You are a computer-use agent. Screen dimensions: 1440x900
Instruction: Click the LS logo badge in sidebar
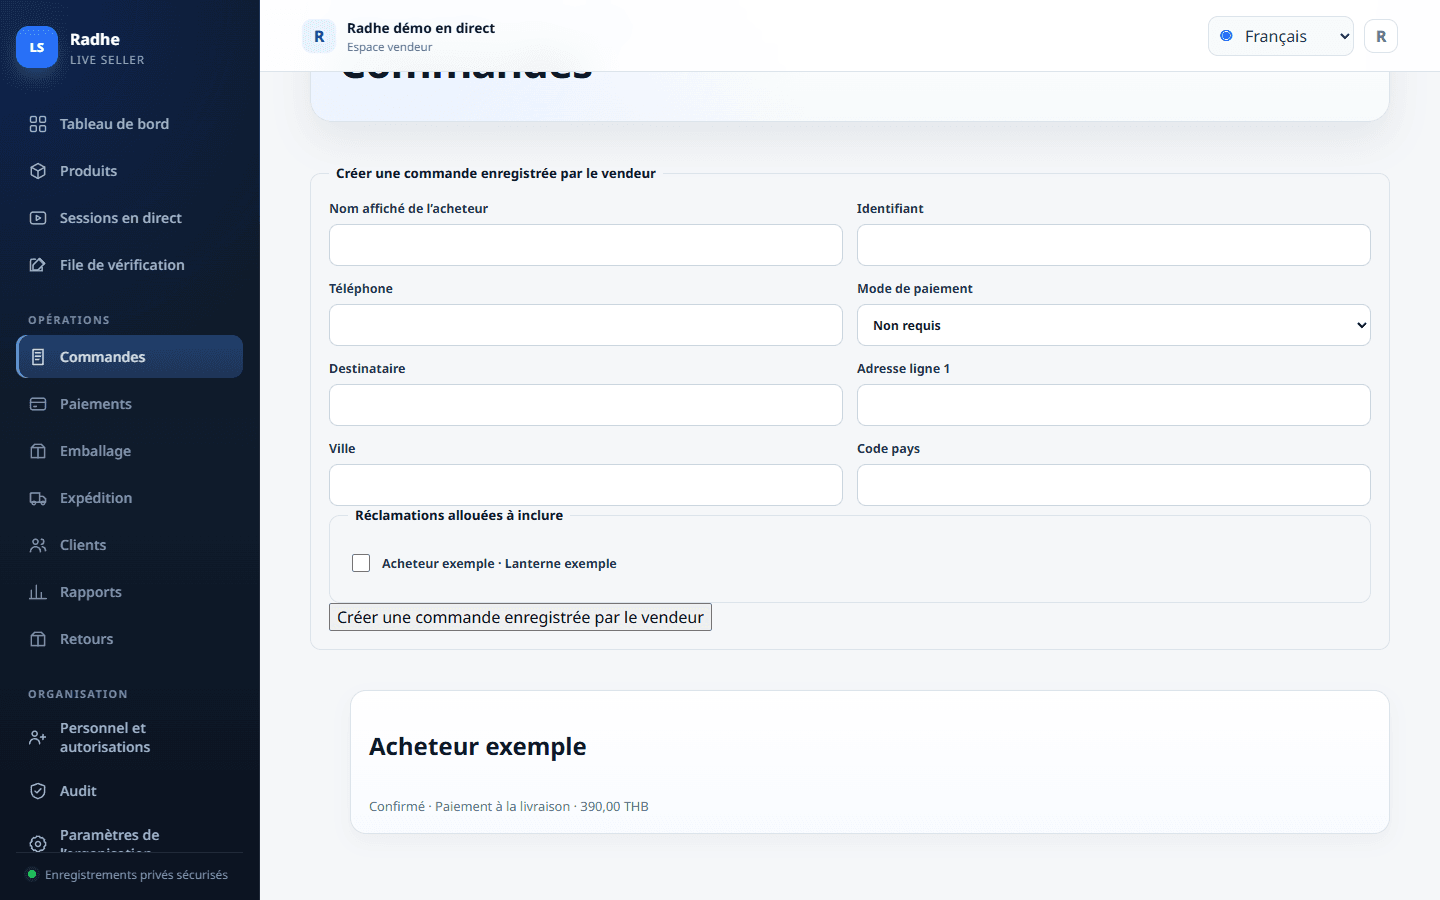pyautogui.click(x=37, y=47)
